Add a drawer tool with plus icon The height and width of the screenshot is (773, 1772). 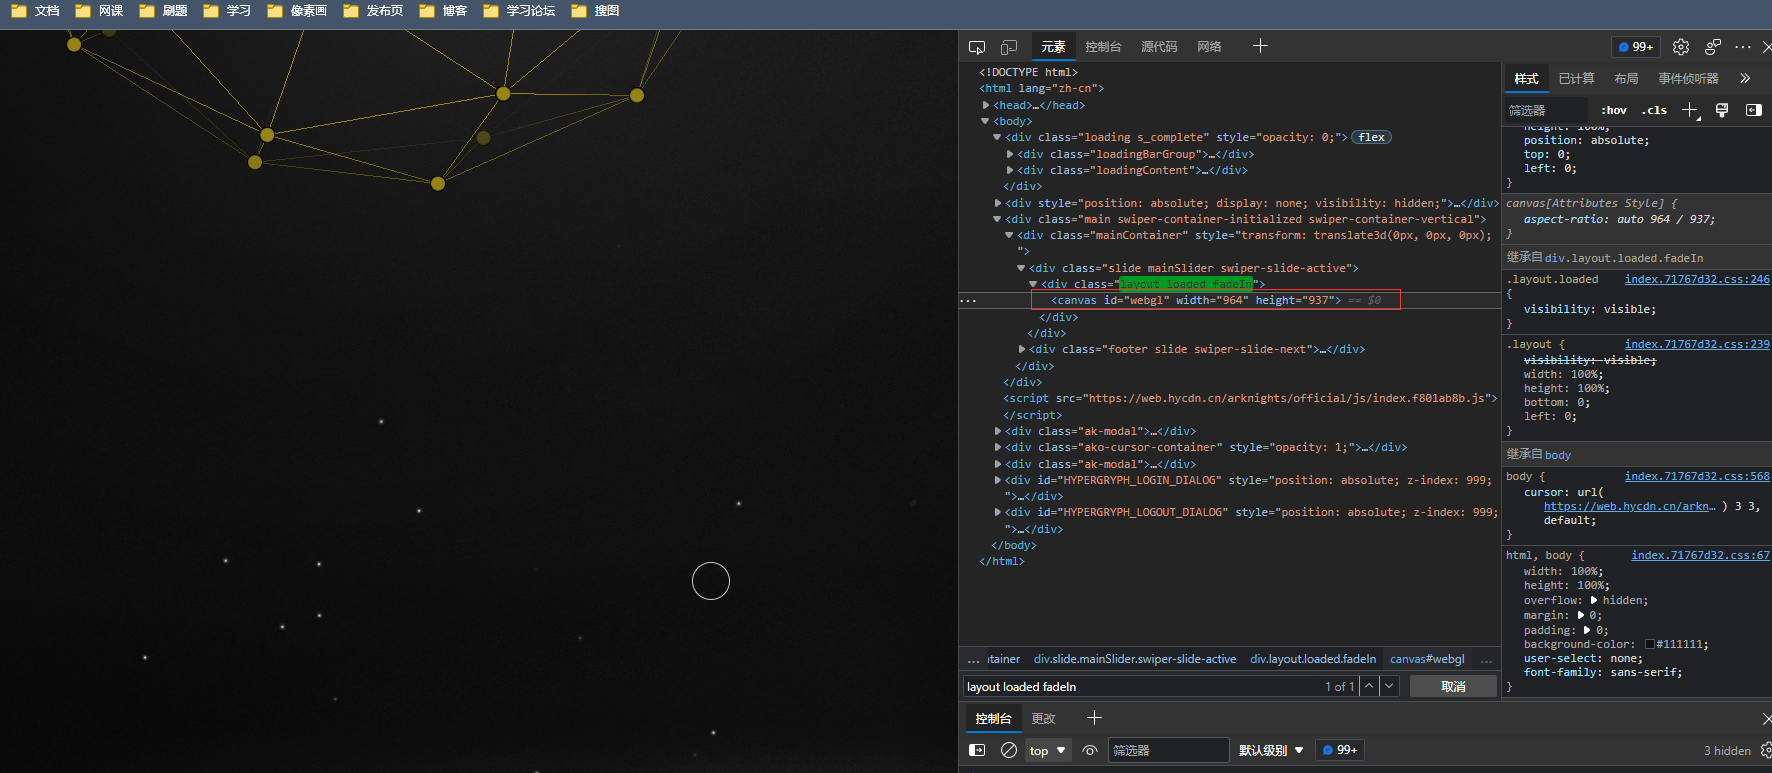(x=1094, y=717)
